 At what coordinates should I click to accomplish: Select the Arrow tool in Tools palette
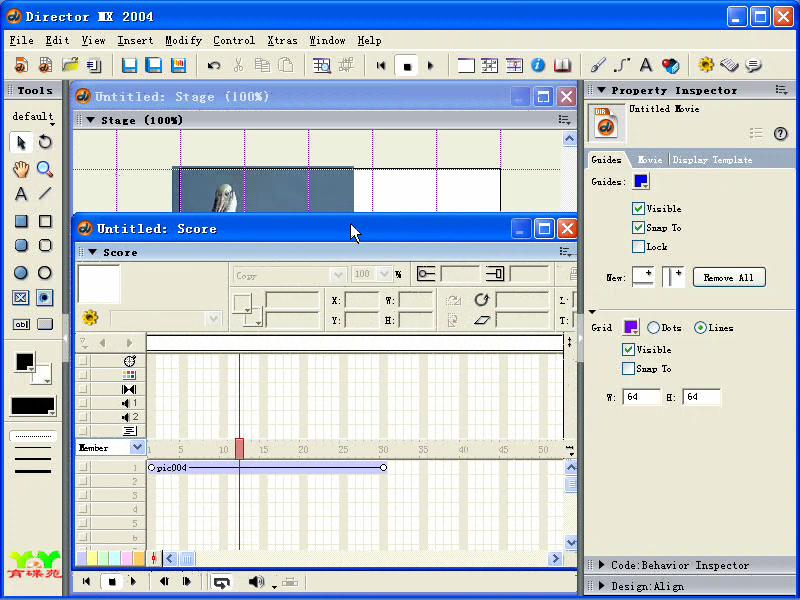coord(21,142)
